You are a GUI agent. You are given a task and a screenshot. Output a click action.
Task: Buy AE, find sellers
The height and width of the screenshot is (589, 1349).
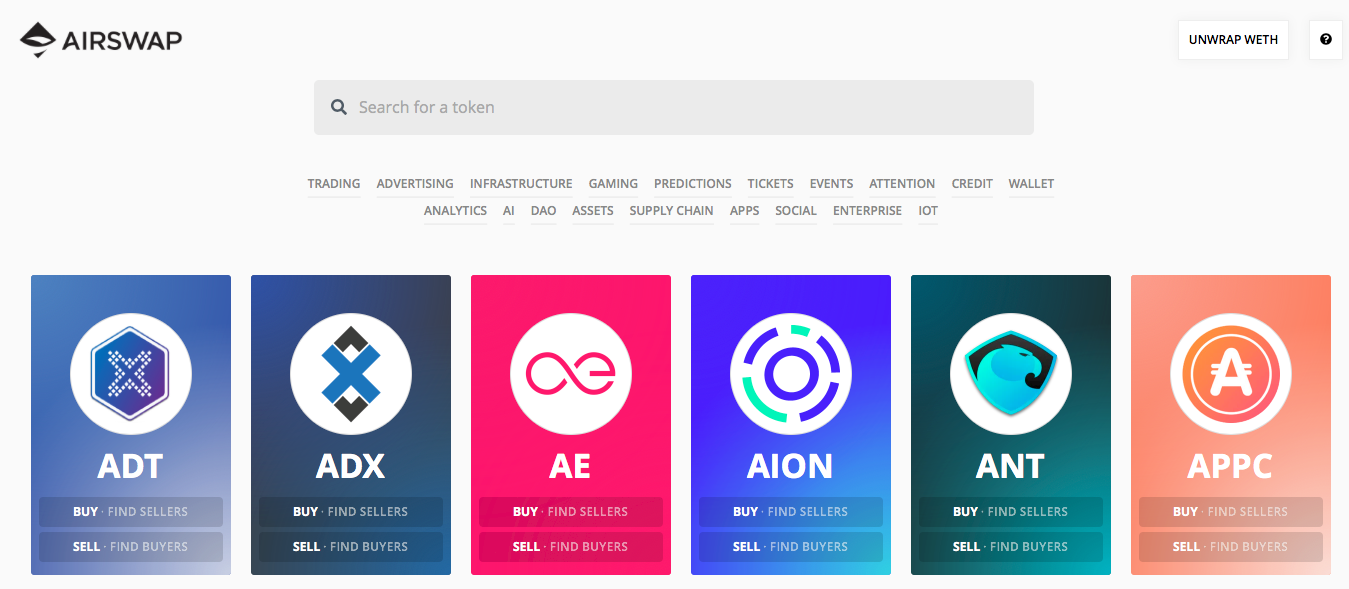coord(571,512)
